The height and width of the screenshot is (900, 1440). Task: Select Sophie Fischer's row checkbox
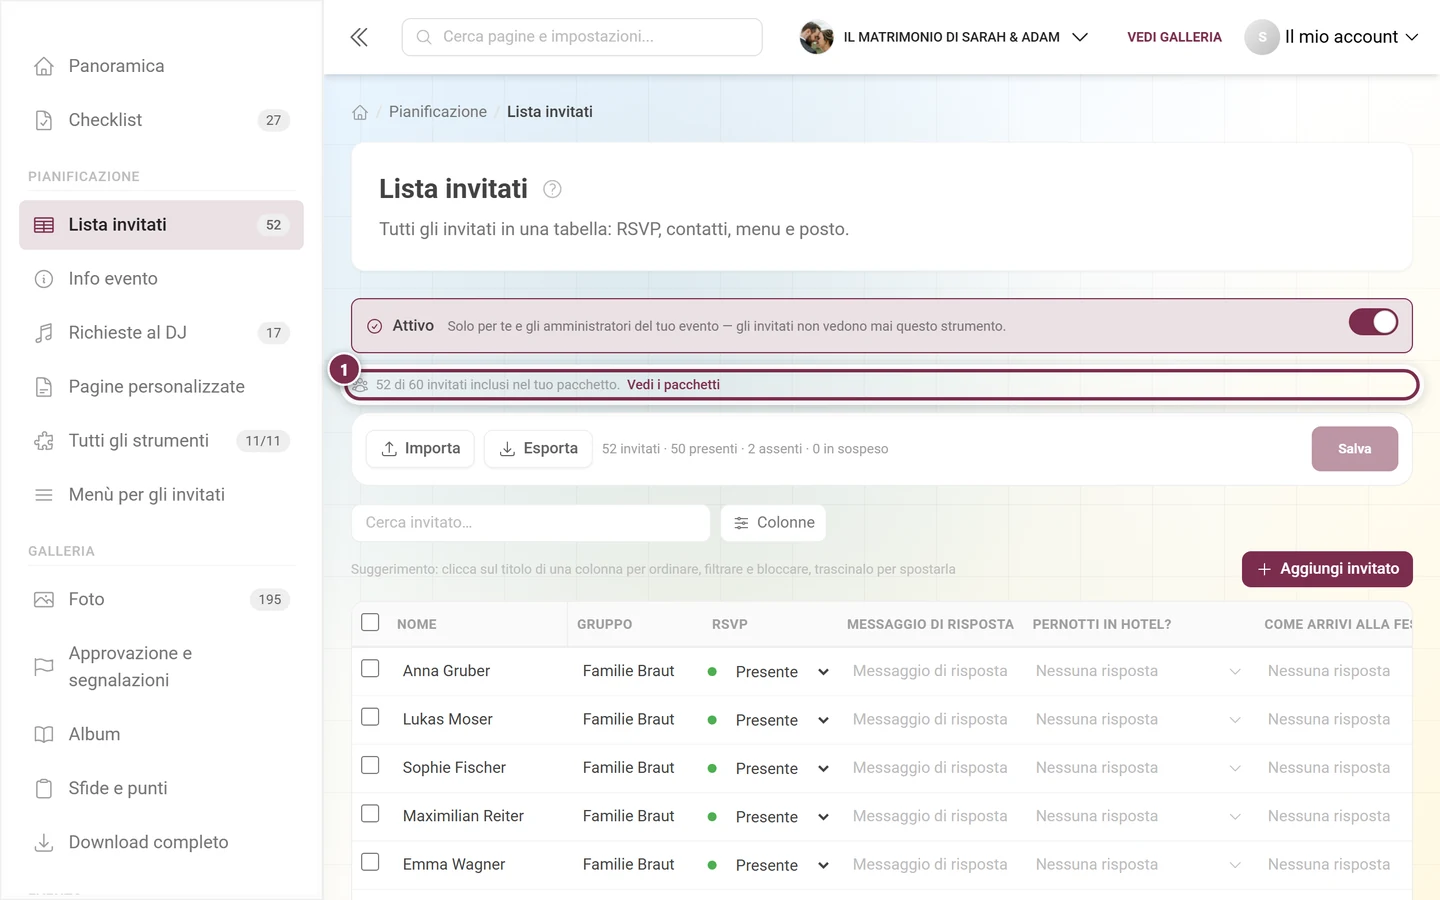[370, 765]
